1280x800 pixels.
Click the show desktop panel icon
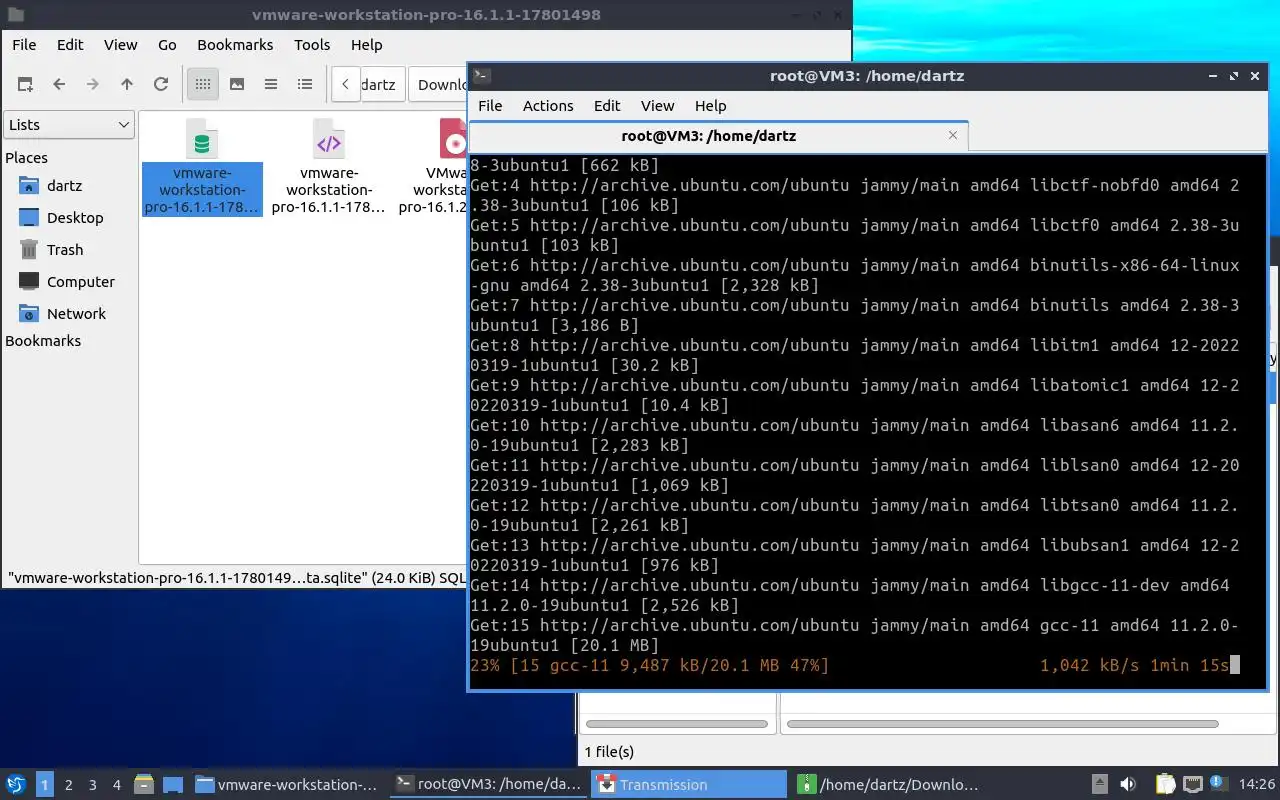(x=172, y=785)
